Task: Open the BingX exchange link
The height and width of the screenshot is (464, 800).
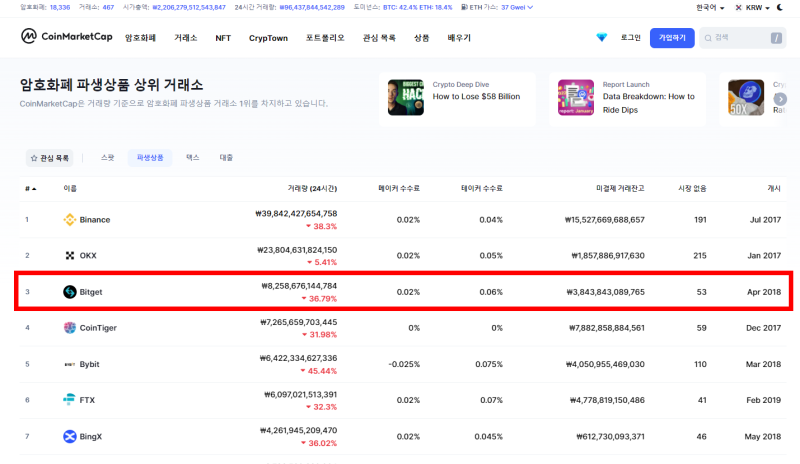Action: coord(91,436)
